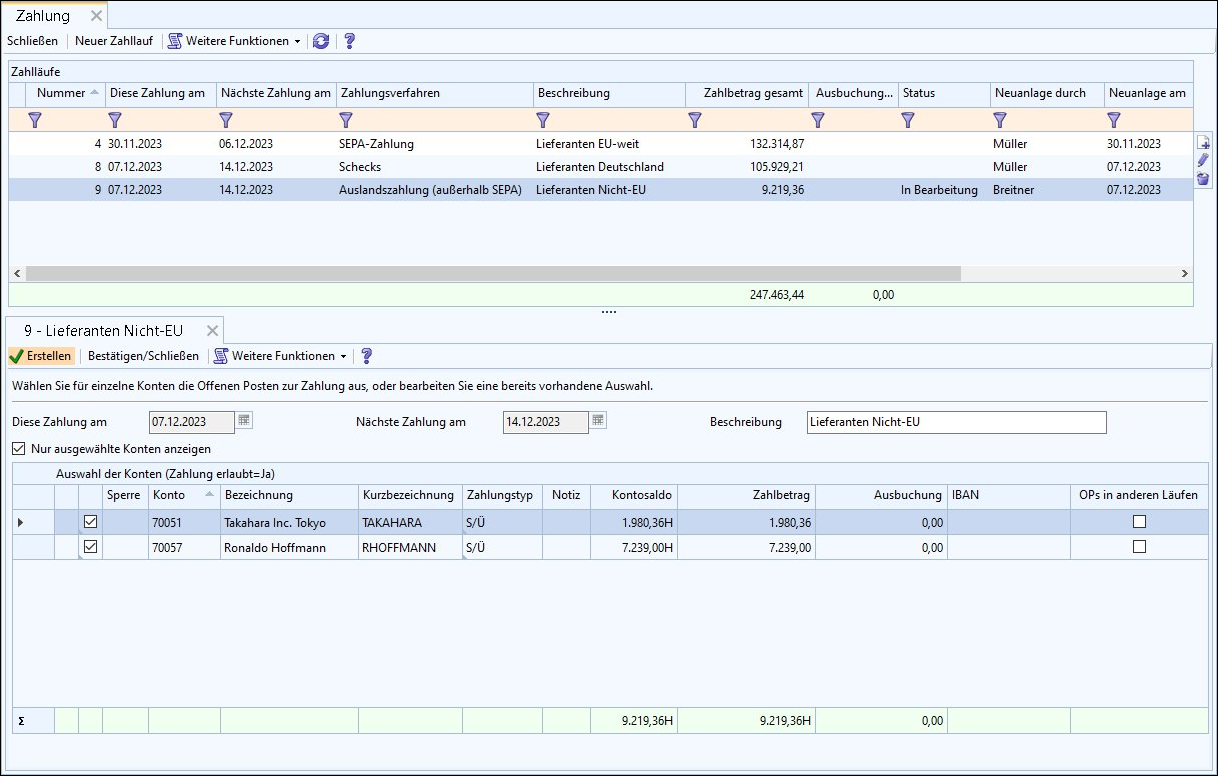The width and height of the screenshot is (1218, 776).
Task: Select the 9 - Lieferanten Nicht-EU tab
Action: click(103, 330)
